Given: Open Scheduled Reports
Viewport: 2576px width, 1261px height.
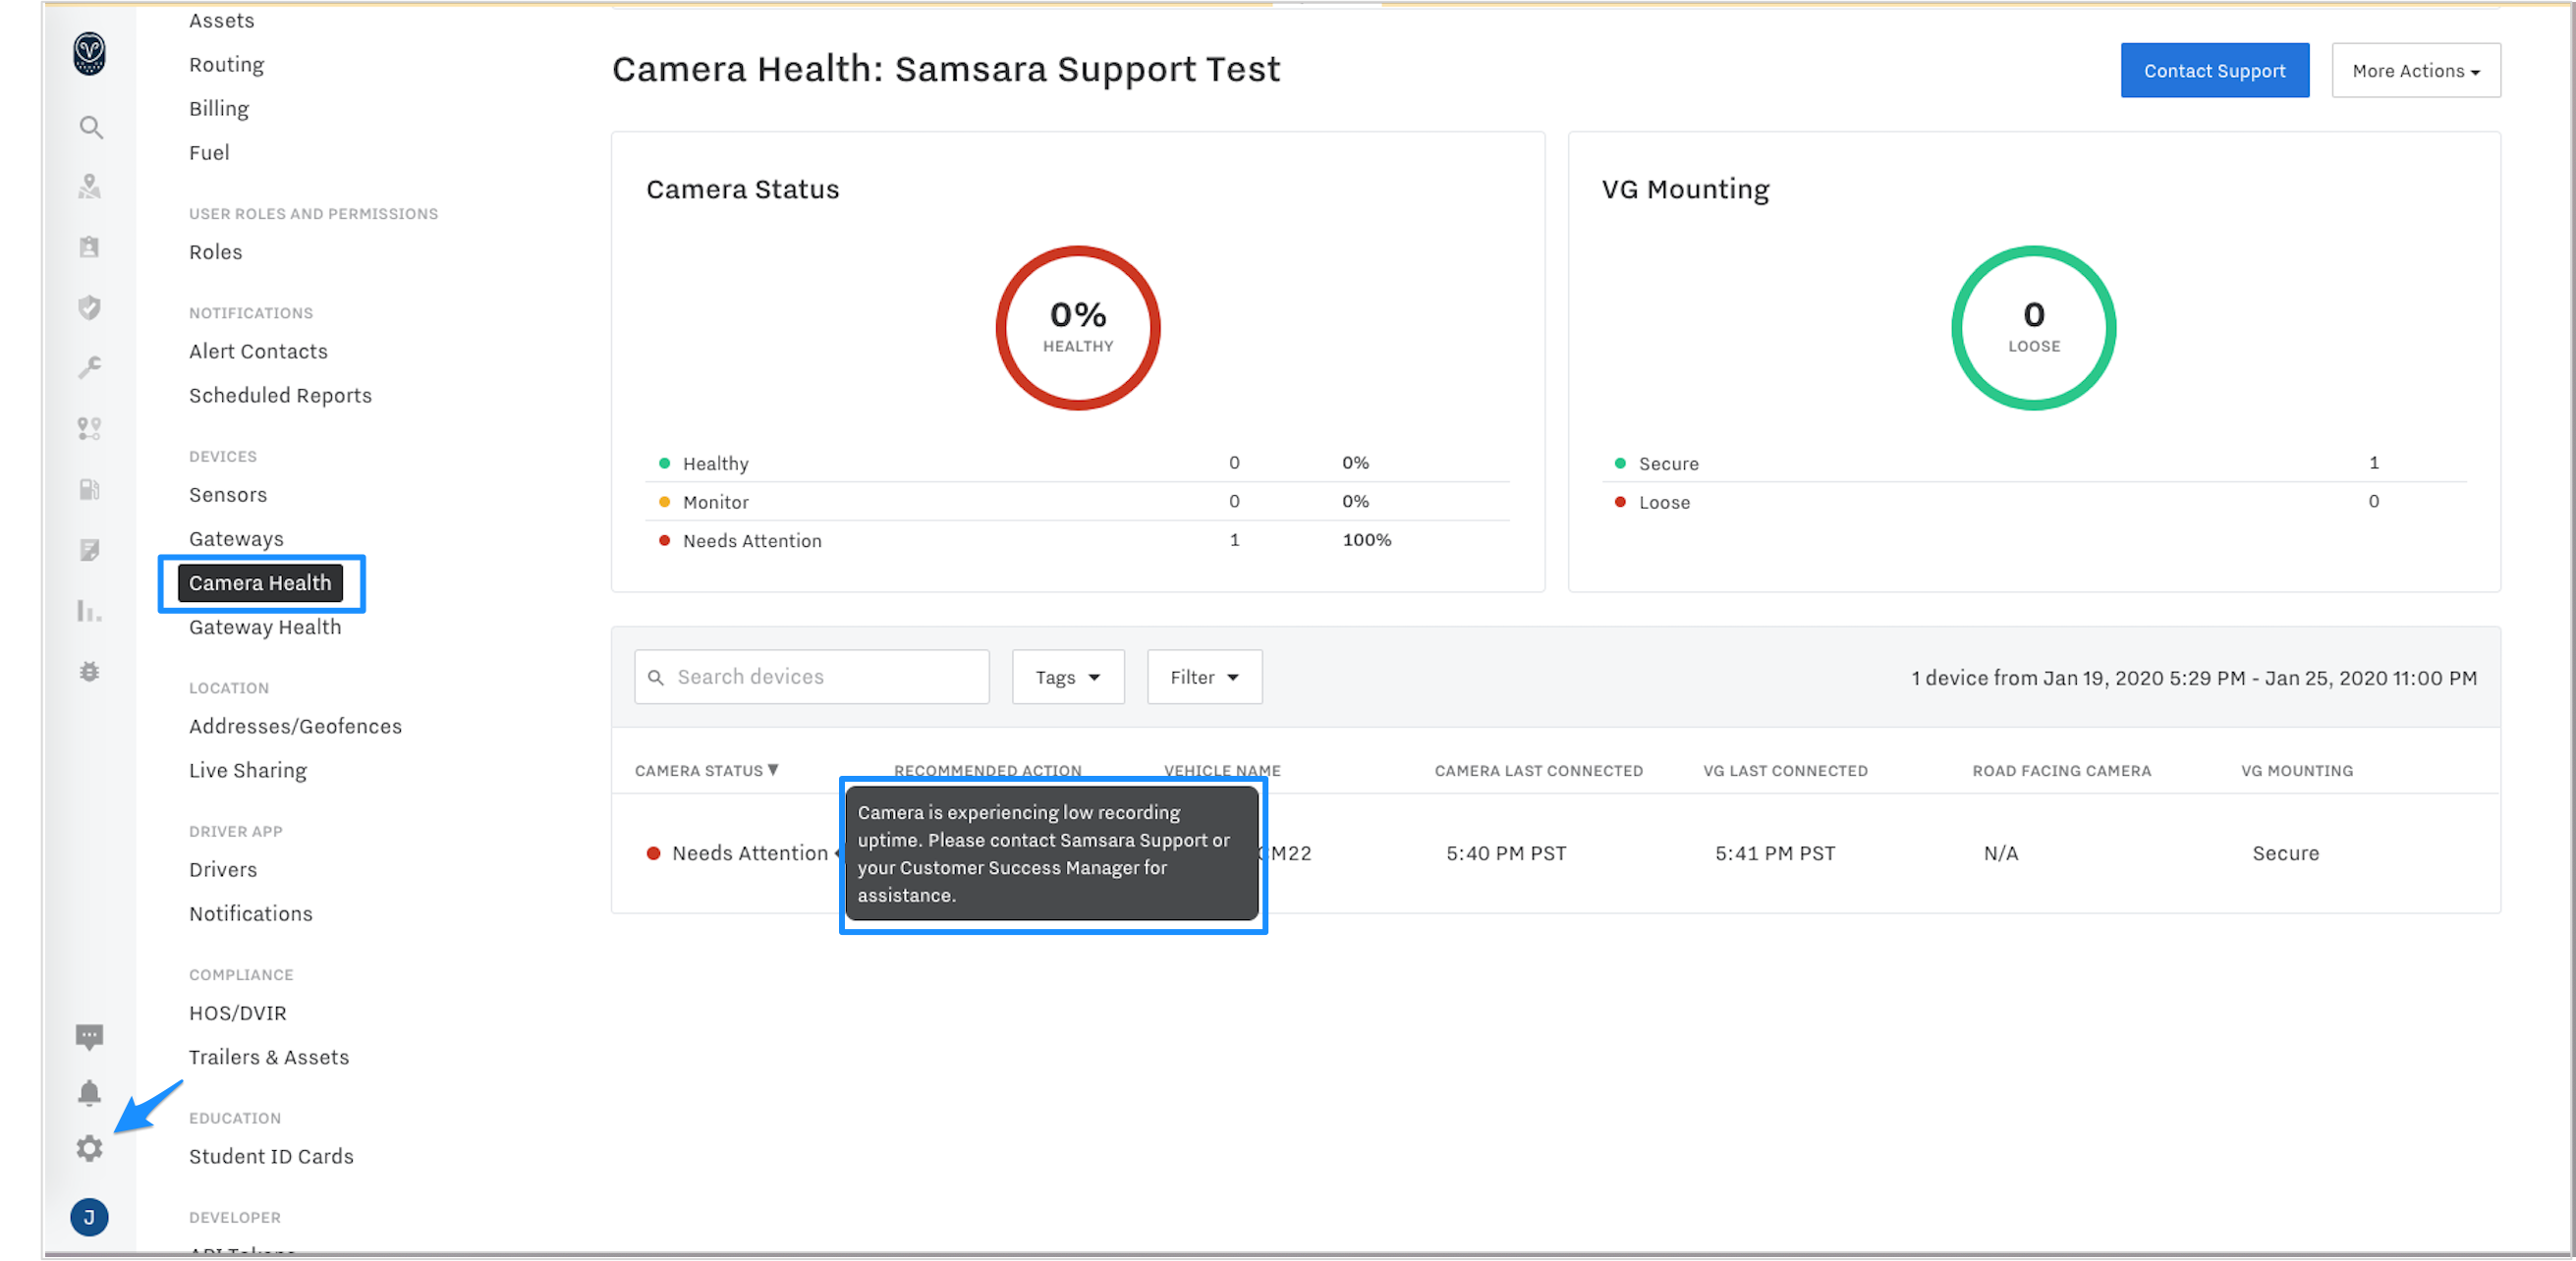Looking at the screenshot, I should coord(281,395).
